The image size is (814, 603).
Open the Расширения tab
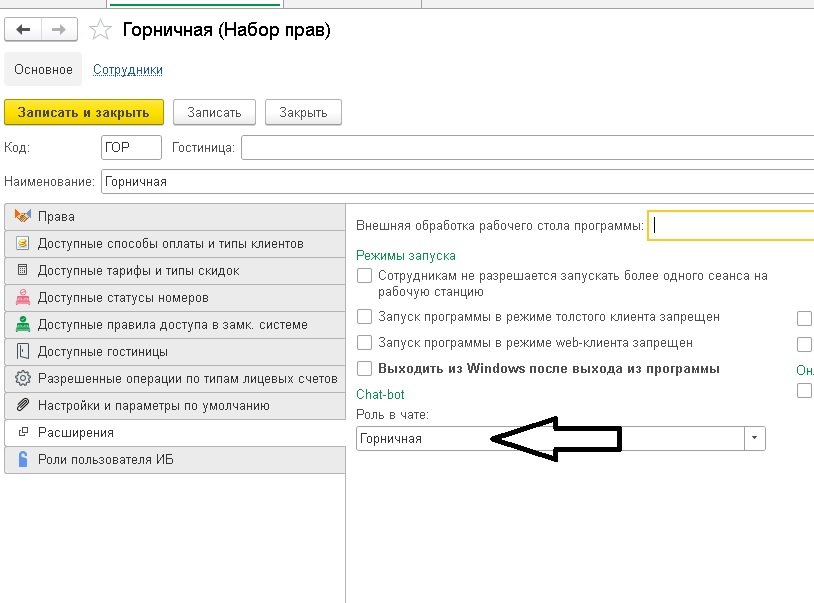coord(76,433)
